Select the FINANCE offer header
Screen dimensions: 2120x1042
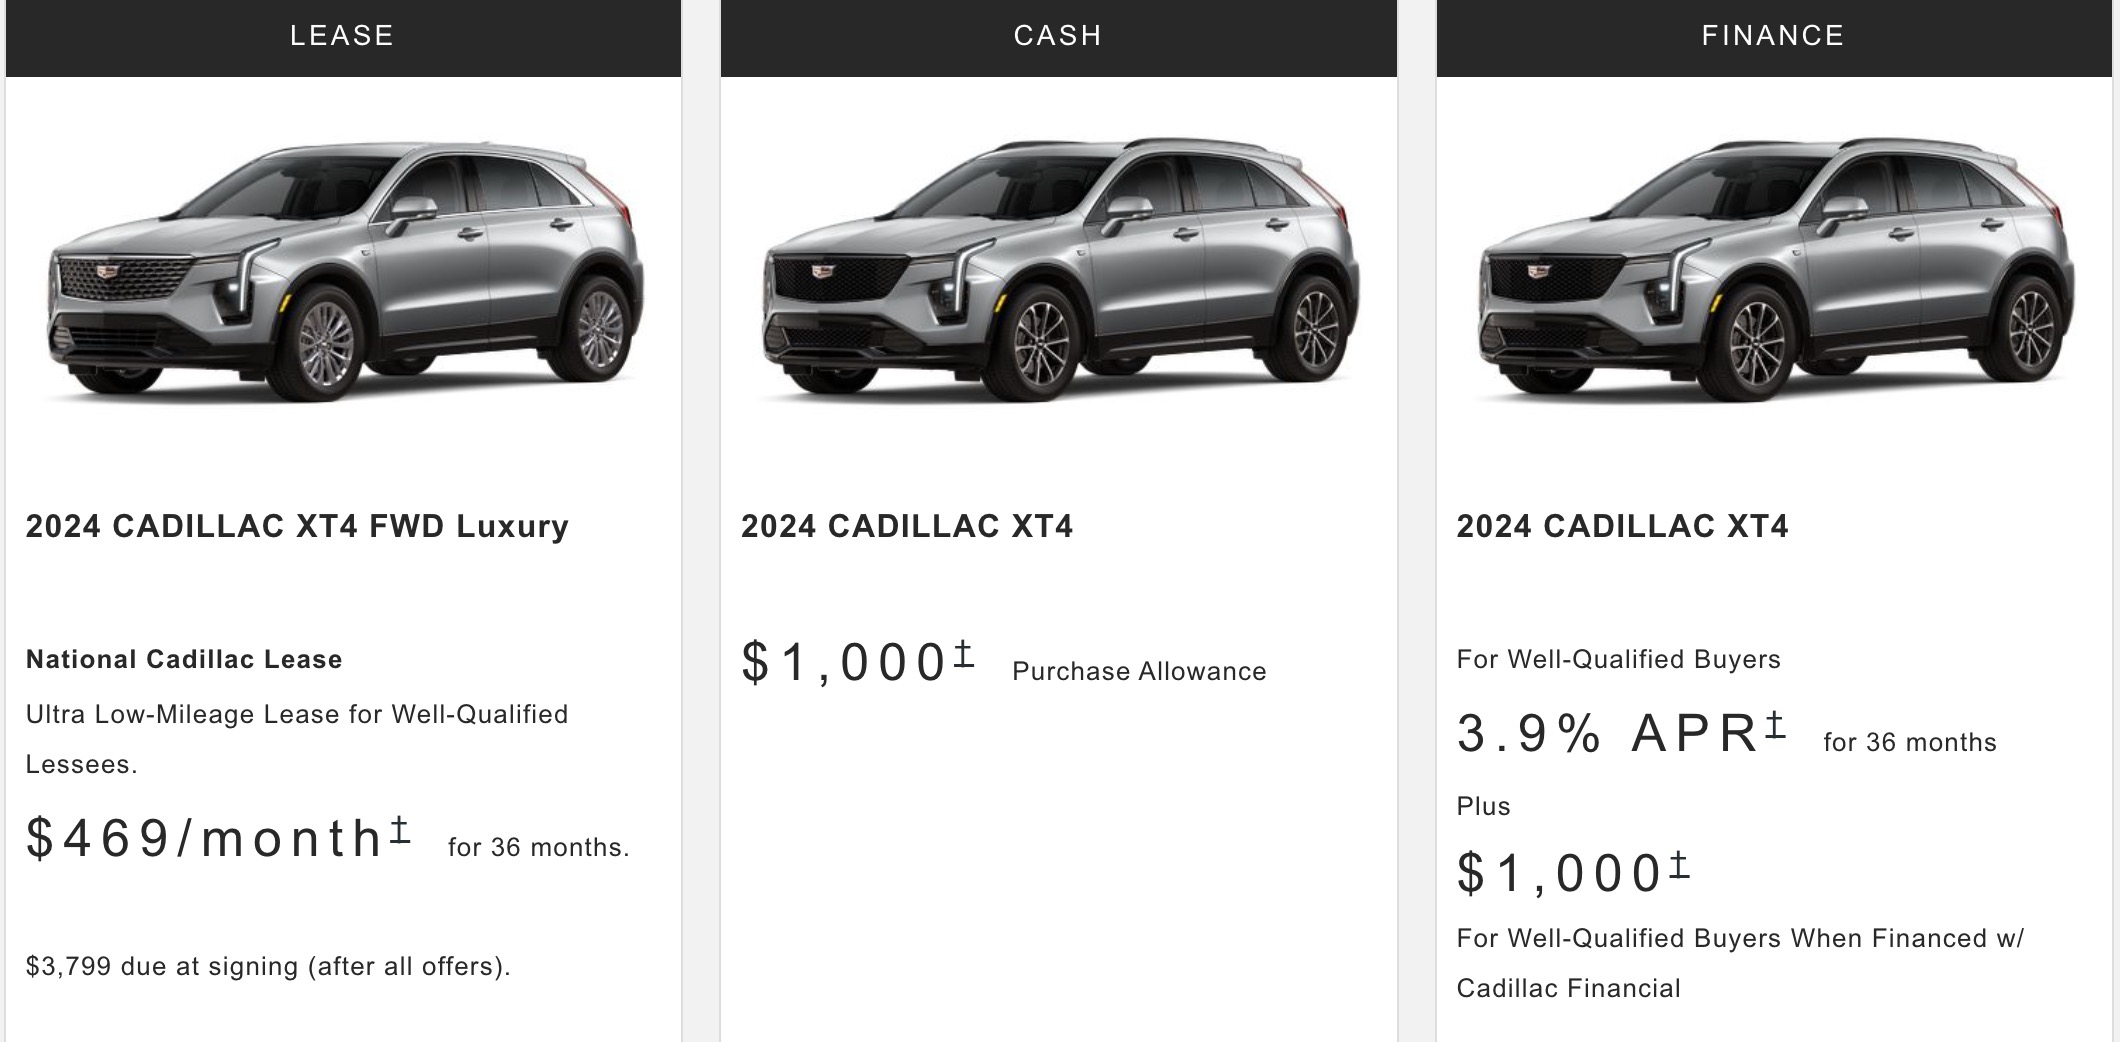pyautogui.click(x=1774, y=37)
